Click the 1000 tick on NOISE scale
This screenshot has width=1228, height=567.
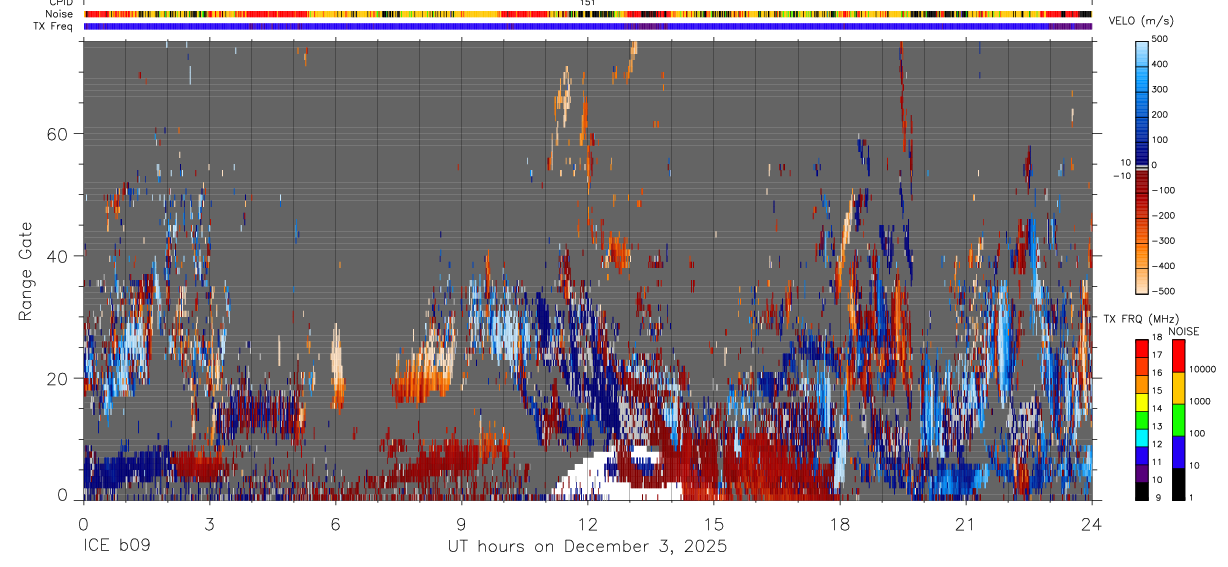[x=1201, y=401]
